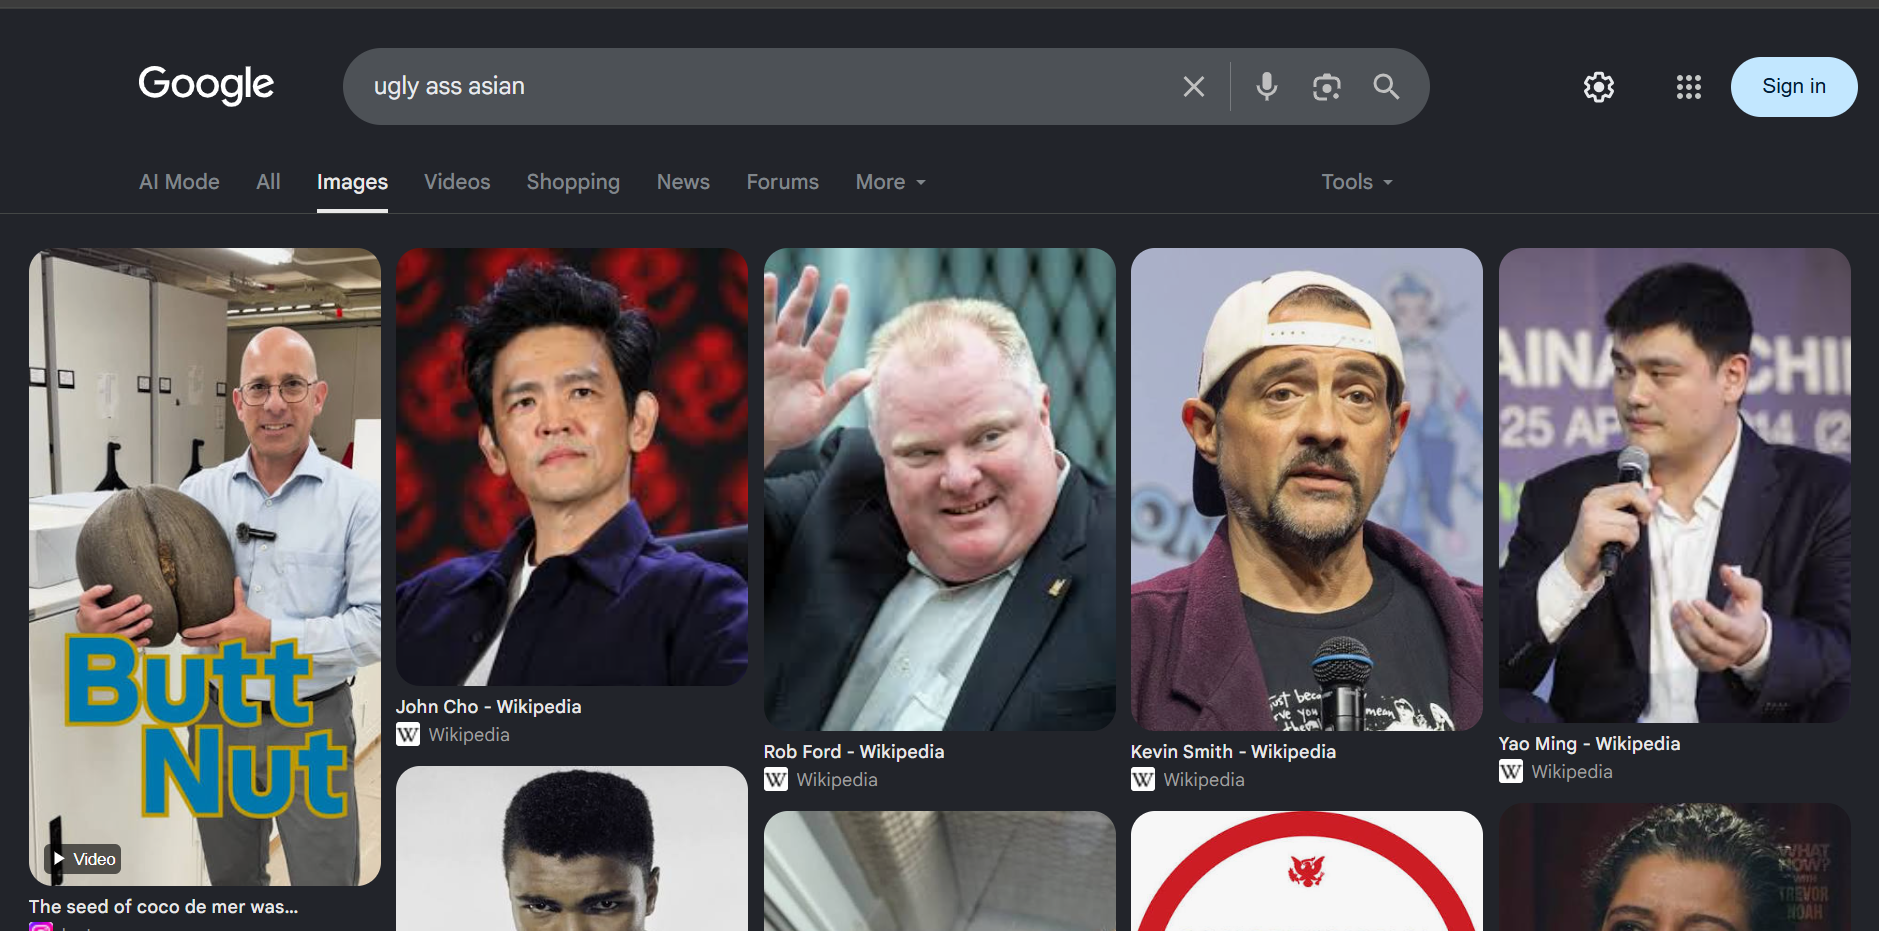Click the Google logo
Screen dimensions: 1879x931
point(206,85)
